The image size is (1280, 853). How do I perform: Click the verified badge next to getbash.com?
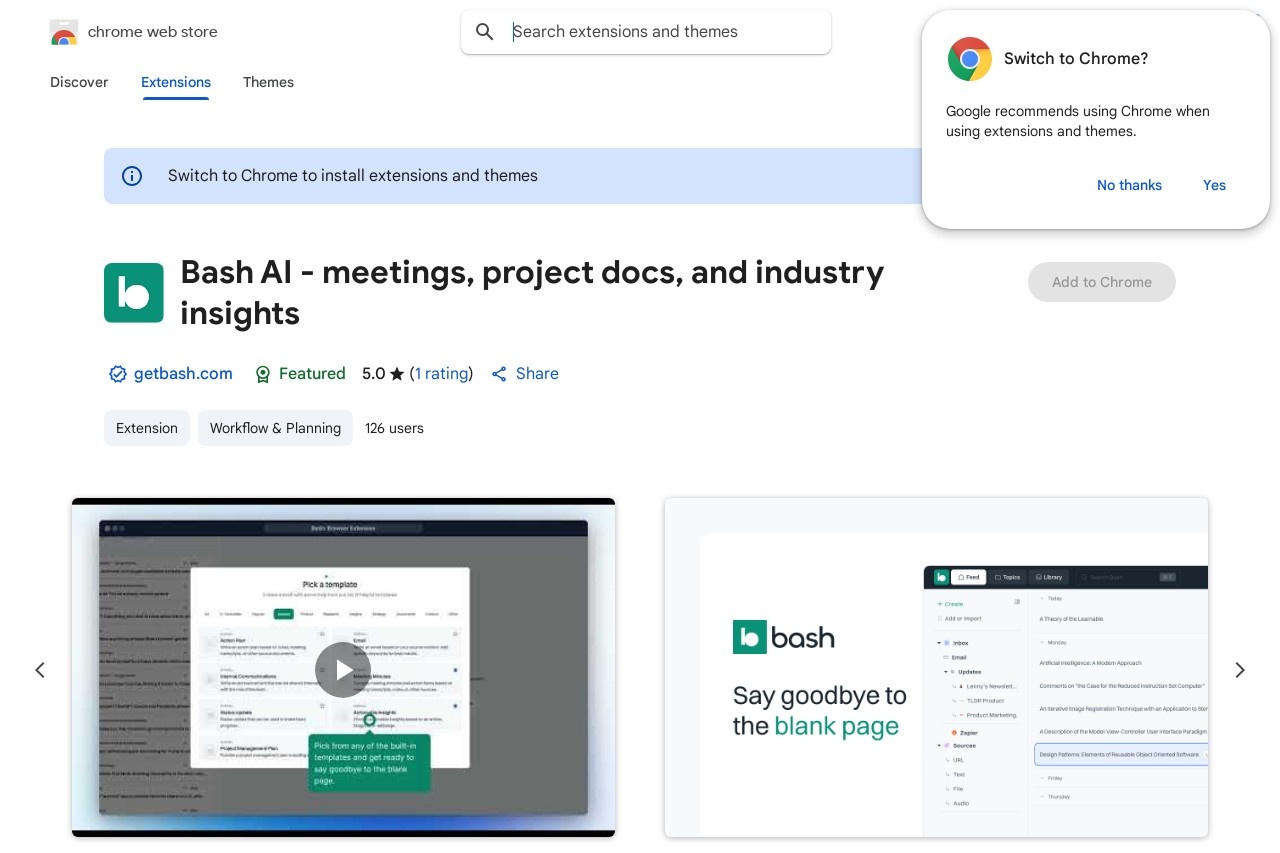[118, 374]
